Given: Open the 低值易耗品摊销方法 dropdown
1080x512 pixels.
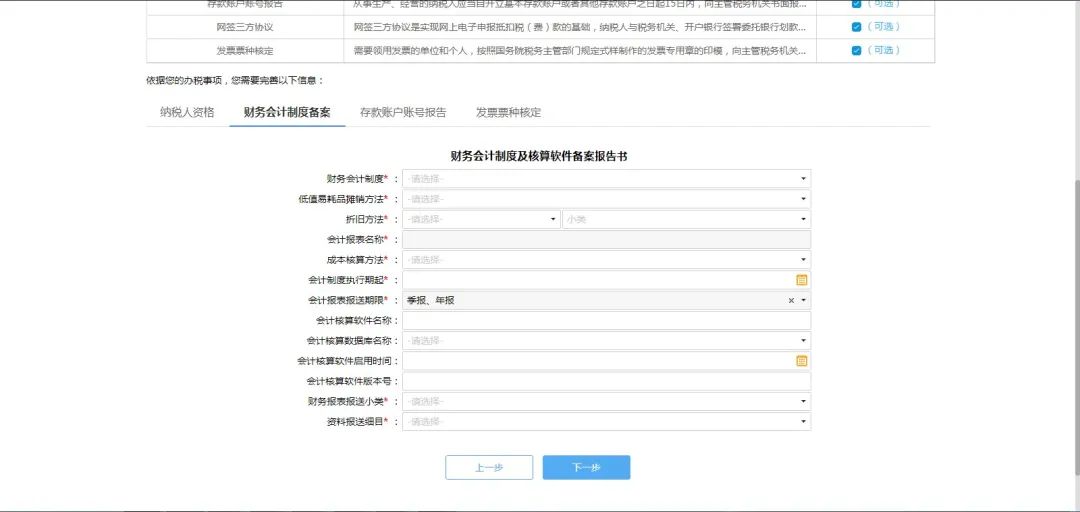Looking at the screenshot, I should 606,199.
